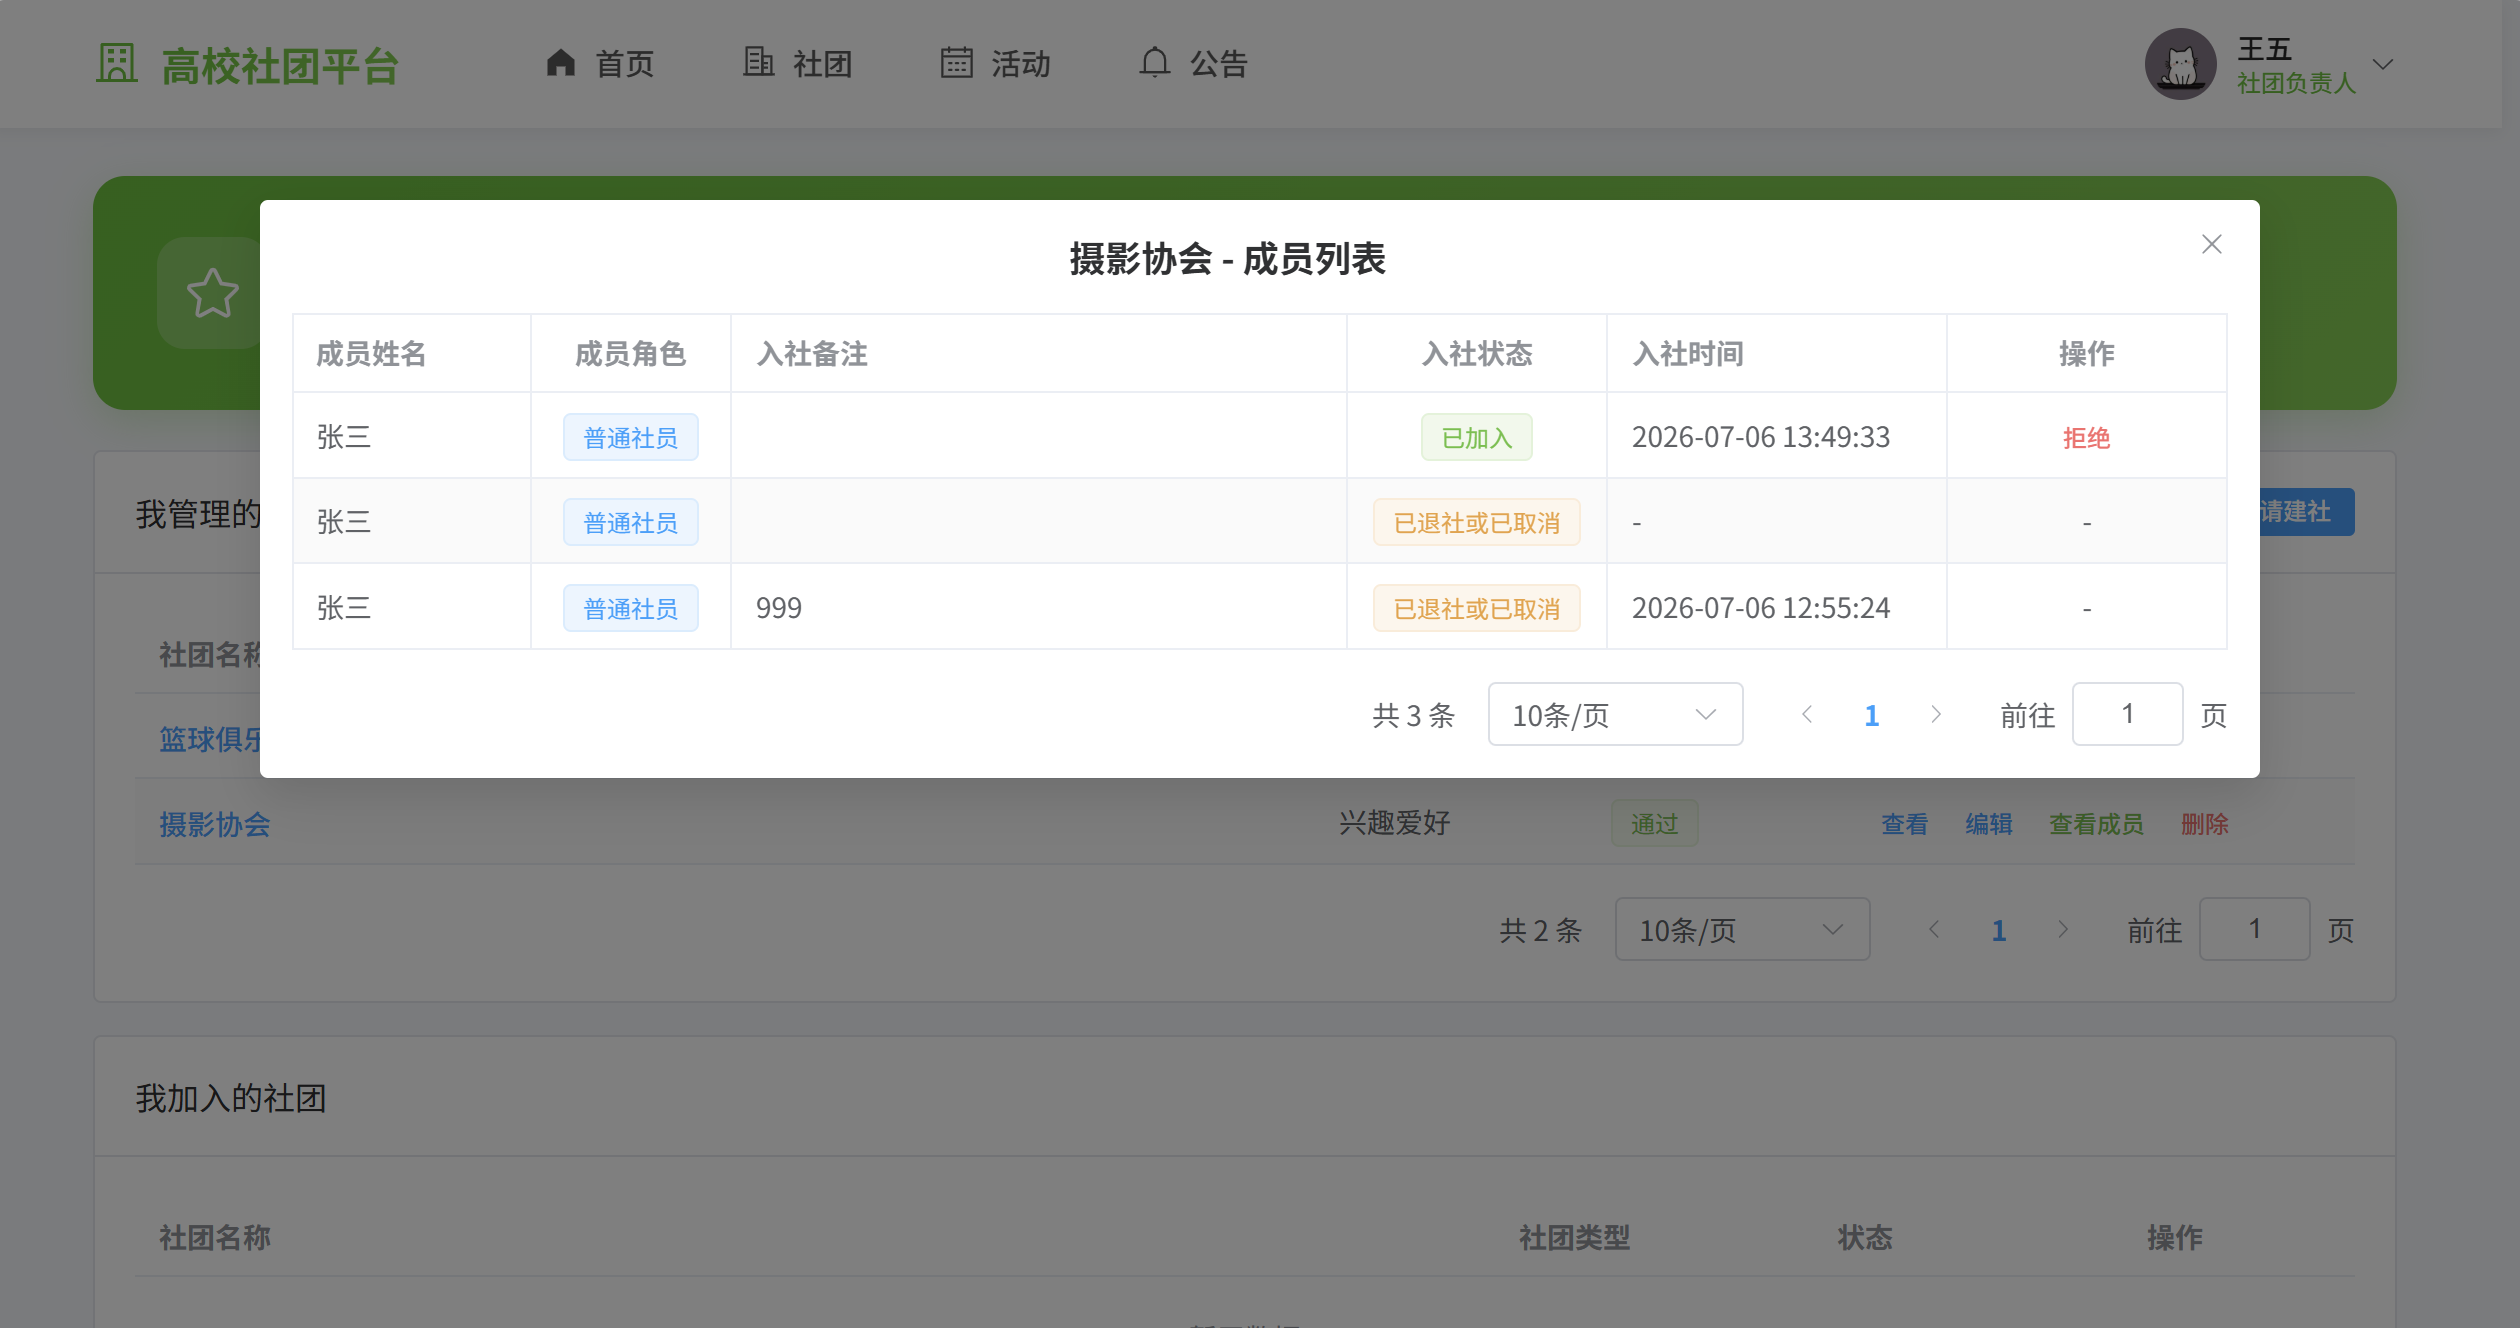This screenshot has height=1328, width=2520.
Task: Click the 我加入的社团 section heading
Action: 231,1098
